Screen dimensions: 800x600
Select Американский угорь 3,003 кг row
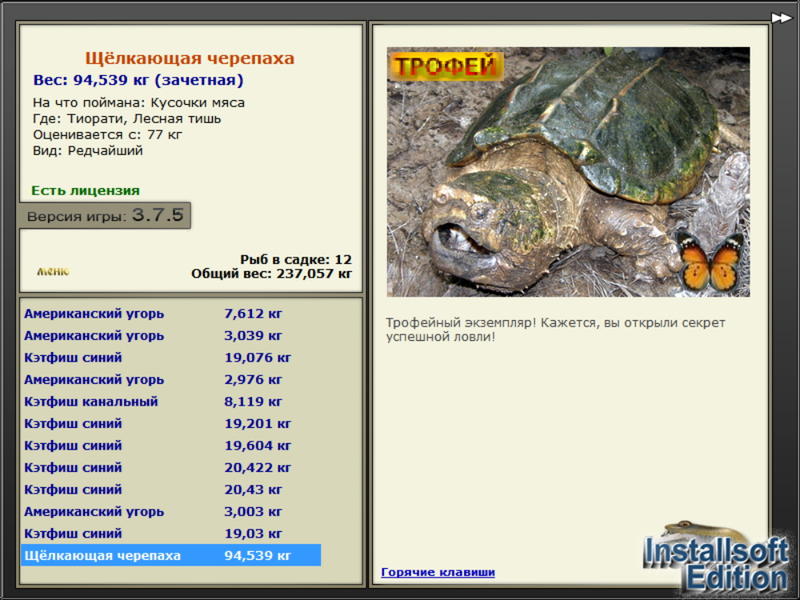(171, 511)
